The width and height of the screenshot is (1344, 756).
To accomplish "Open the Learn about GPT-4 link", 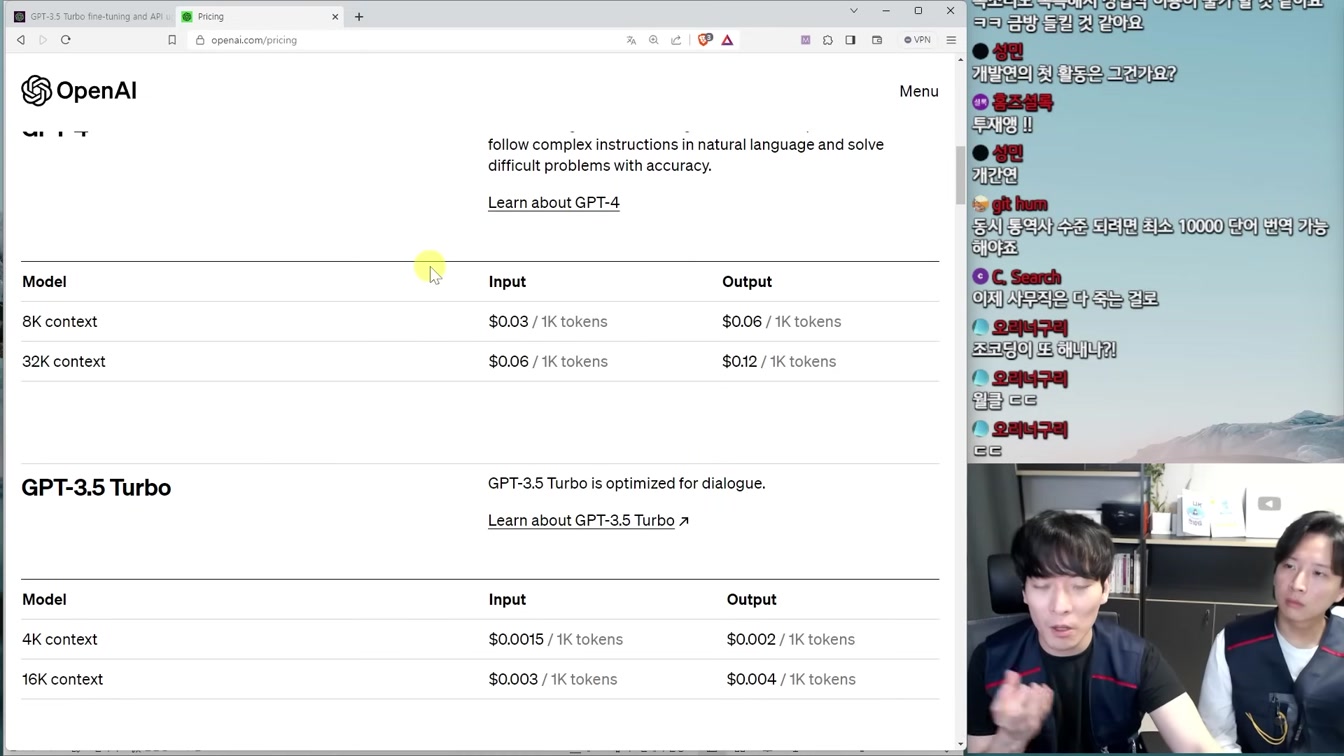I will 553,203.
